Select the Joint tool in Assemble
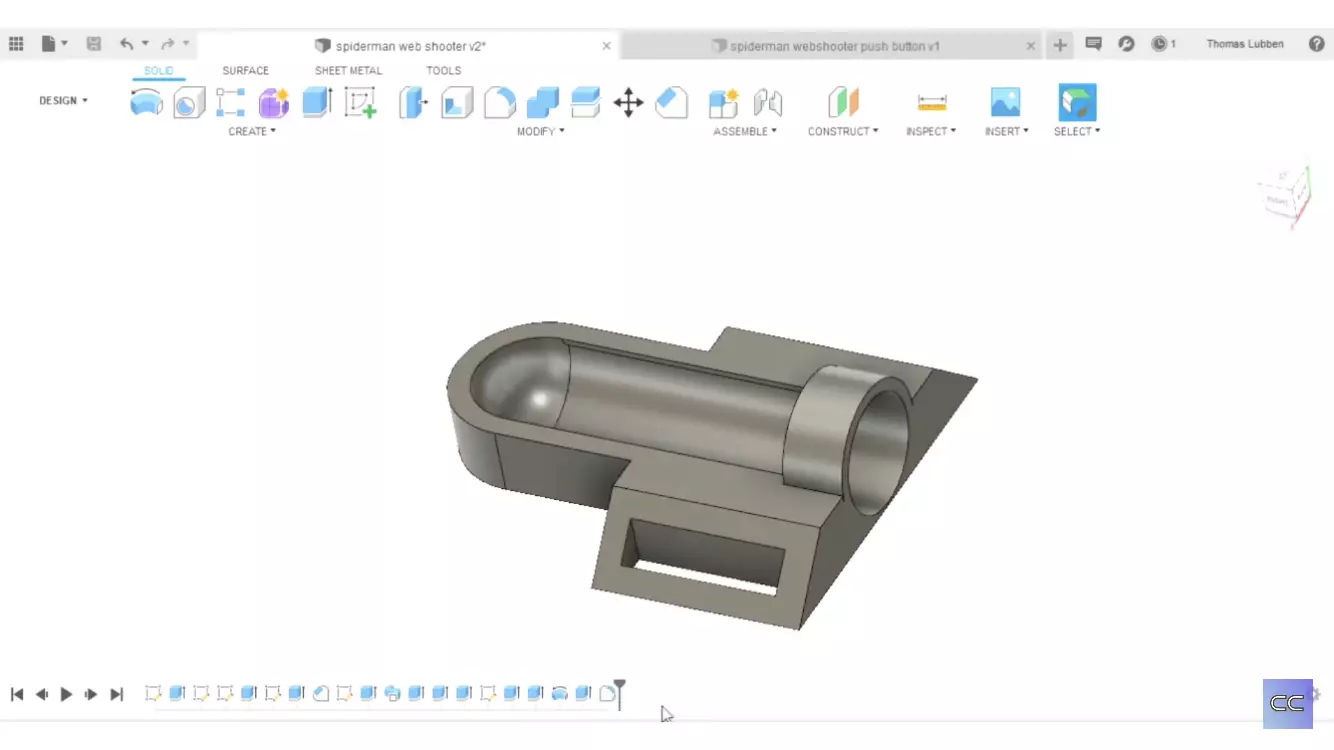 click(x=767, y=102)
